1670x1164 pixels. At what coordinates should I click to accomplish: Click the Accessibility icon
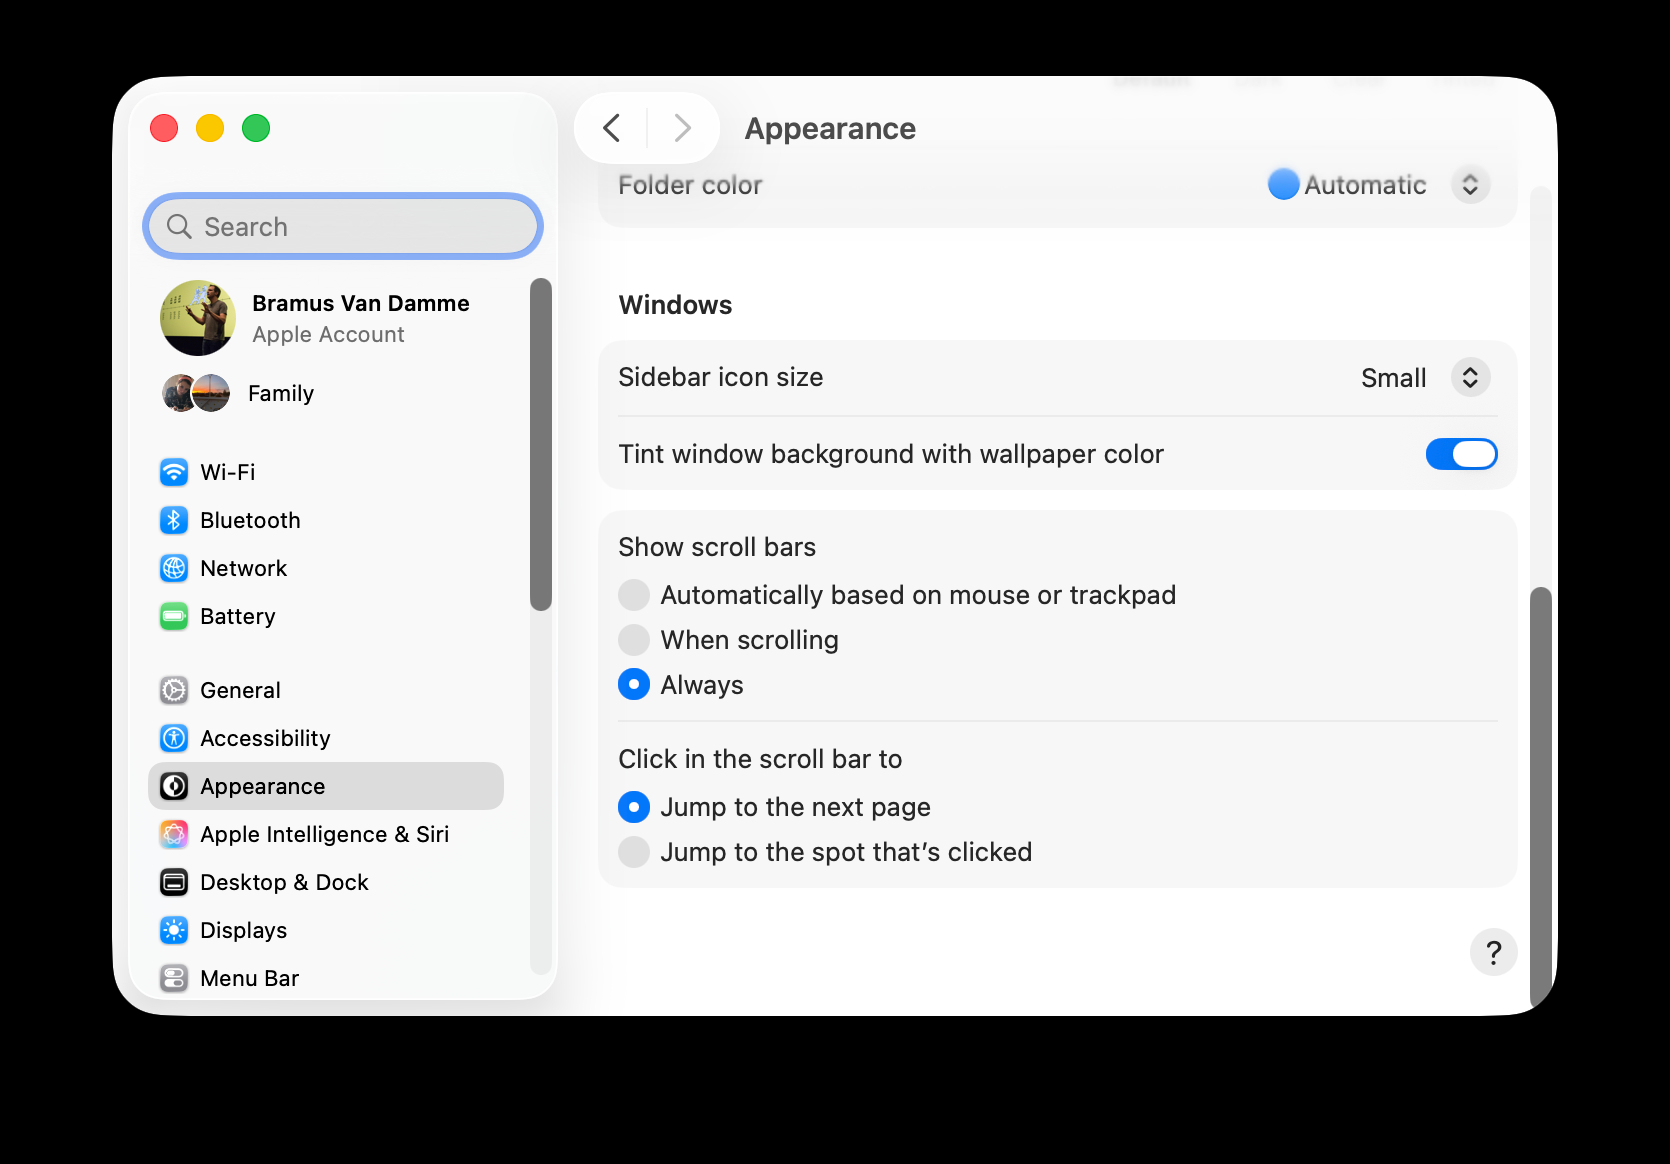click(174, 738)
